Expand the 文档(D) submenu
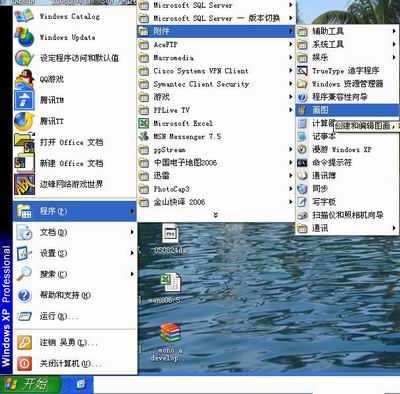Viewport: 400px width, 394px height. click(75, 232)
